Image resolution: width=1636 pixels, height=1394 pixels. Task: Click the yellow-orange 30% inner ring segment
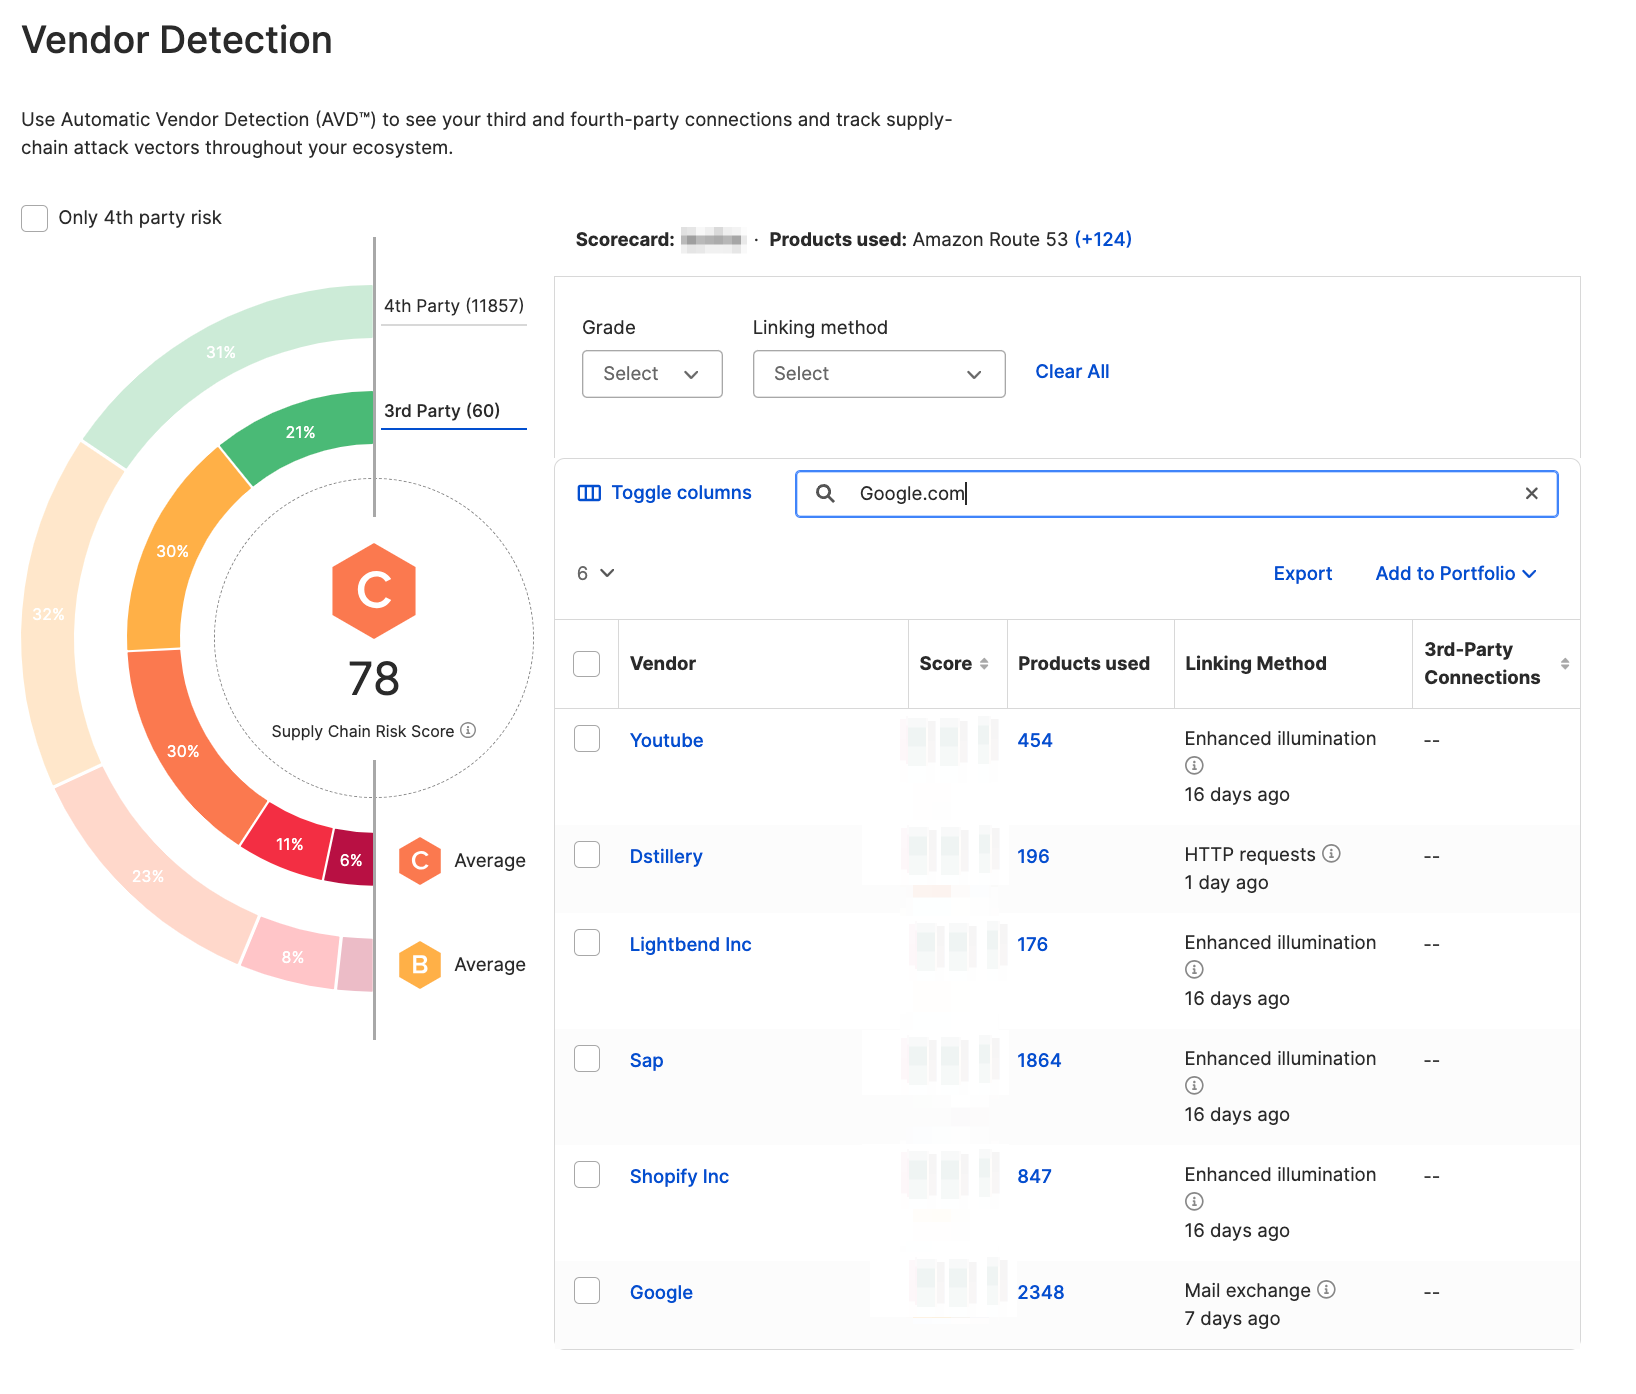coord(172,551)
